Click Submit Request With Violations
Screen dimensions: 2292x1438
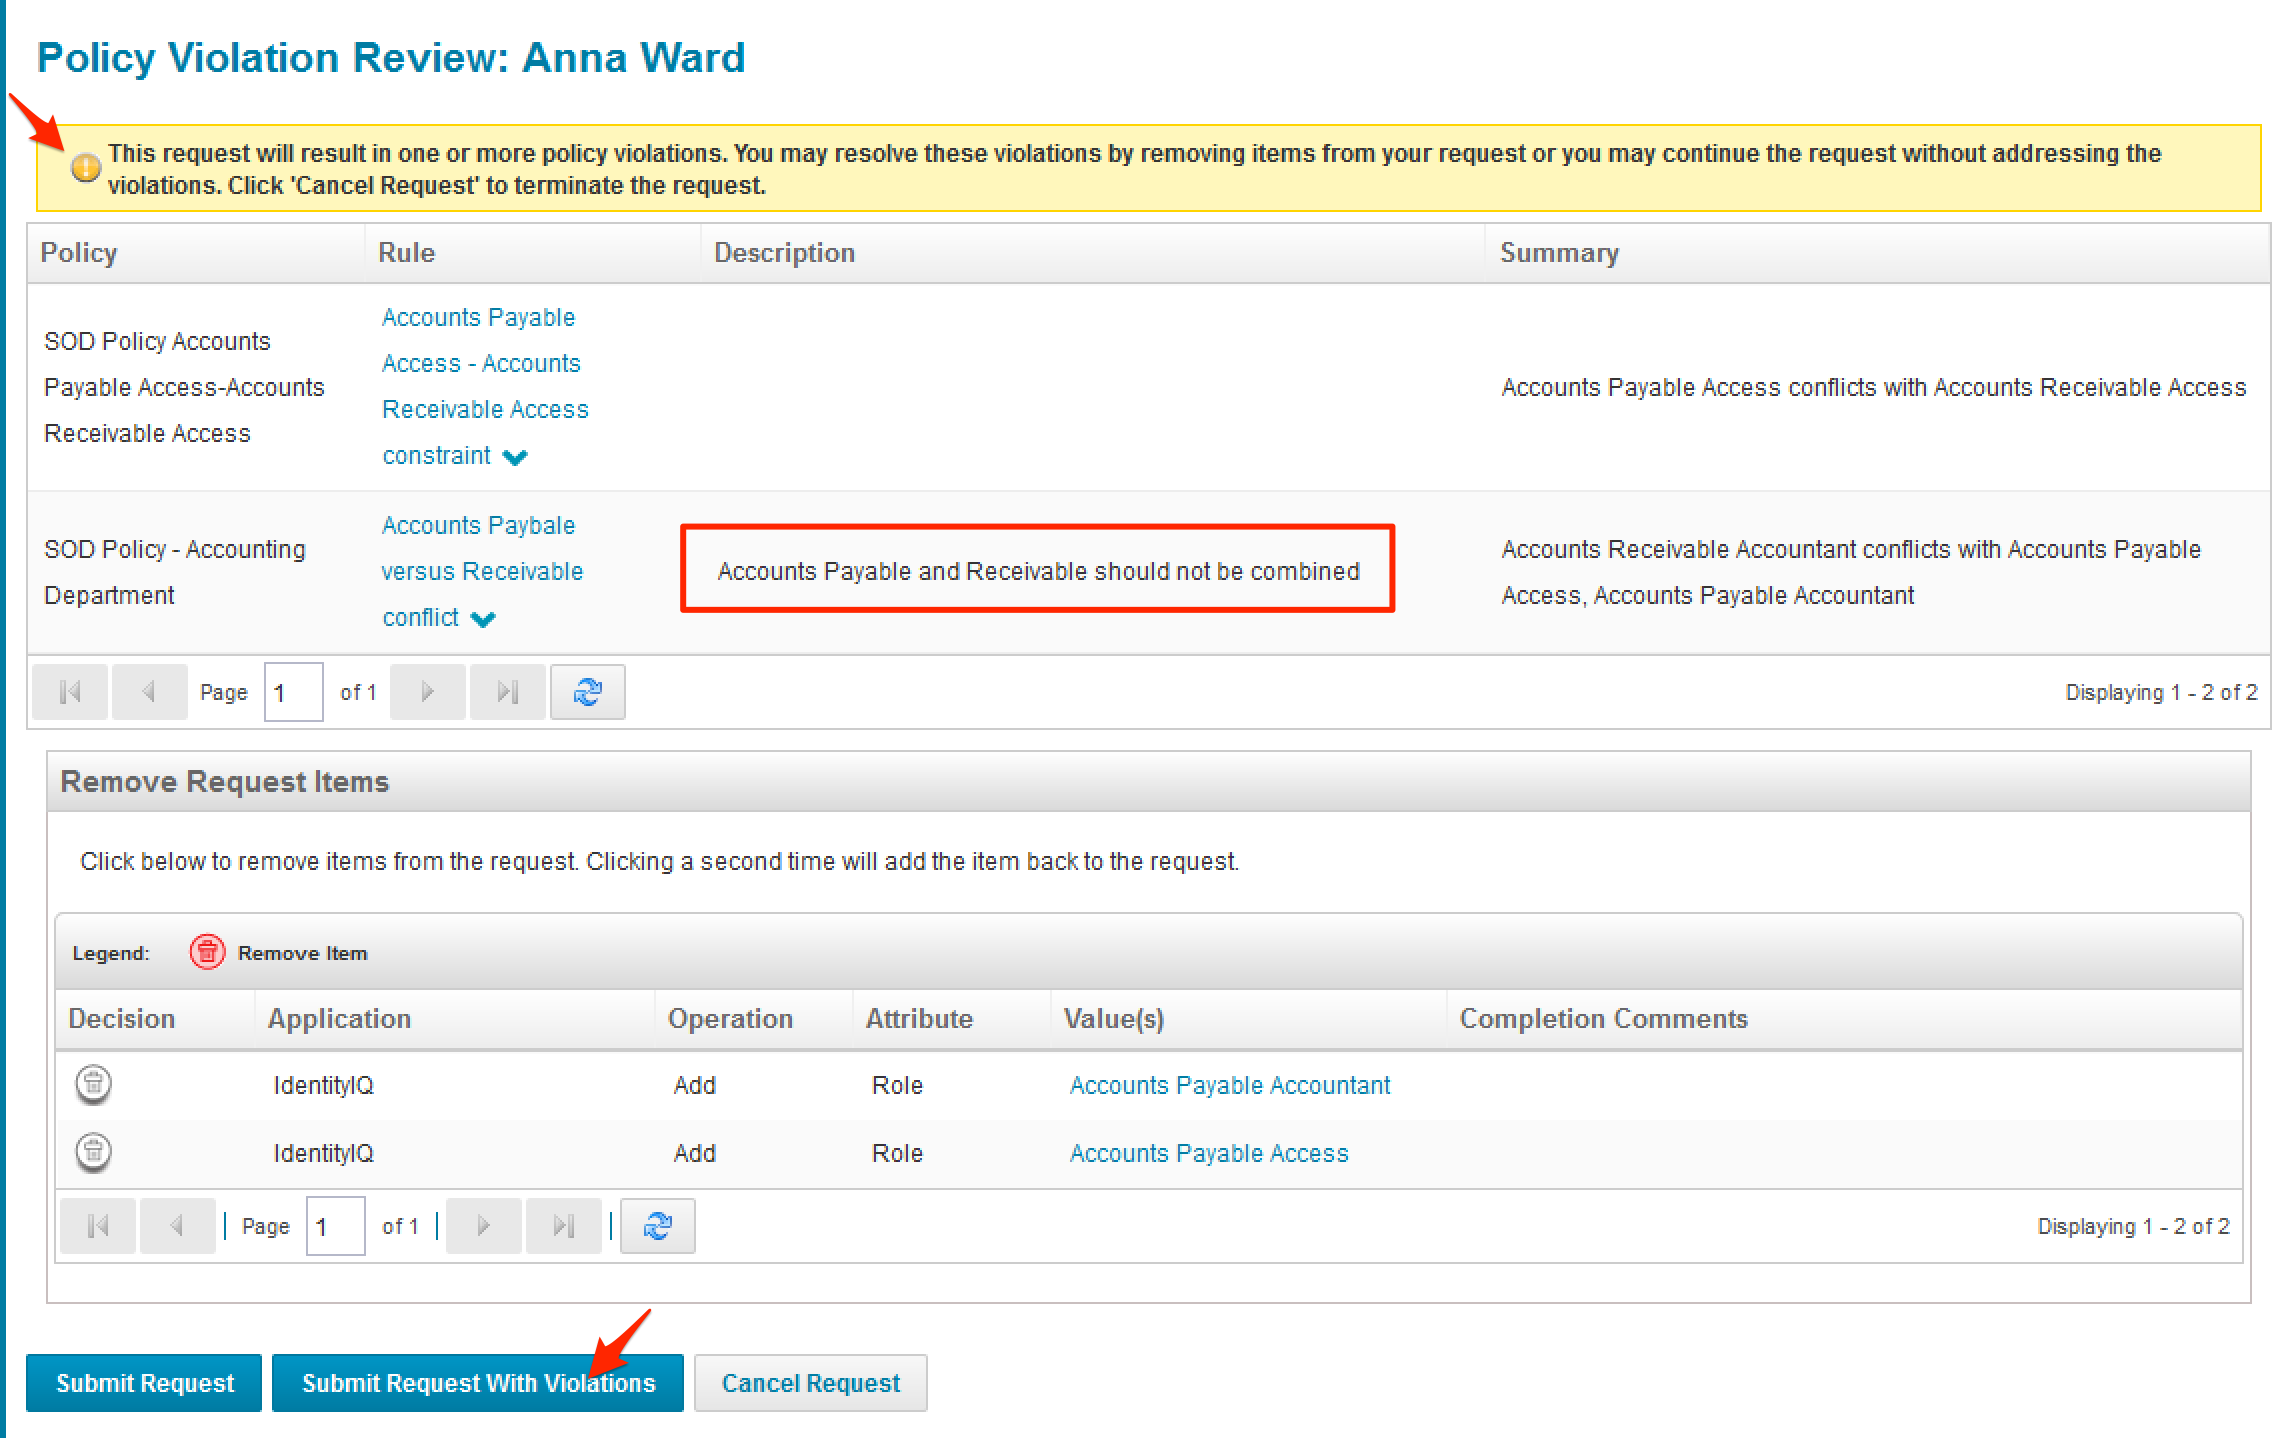pyautogui.click(x=478, y=1383)
